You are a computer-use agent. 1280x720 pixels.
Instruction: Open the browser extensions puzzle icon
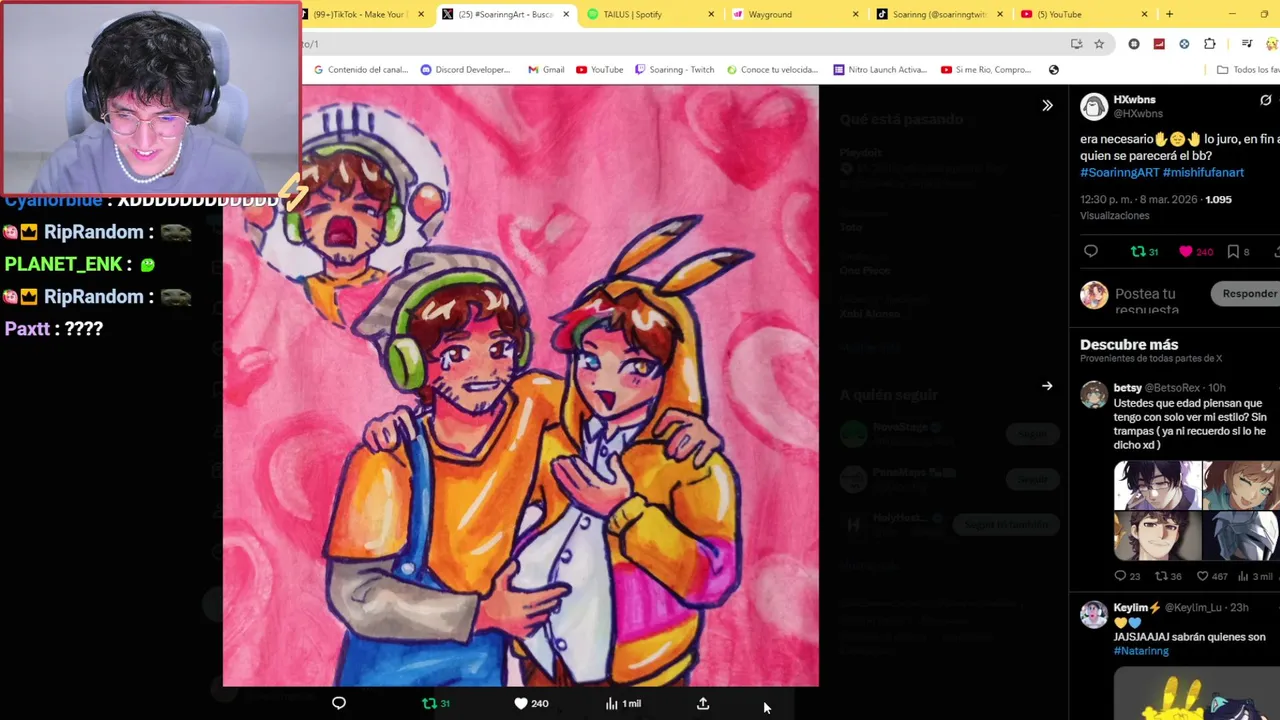coord(1210,44)
